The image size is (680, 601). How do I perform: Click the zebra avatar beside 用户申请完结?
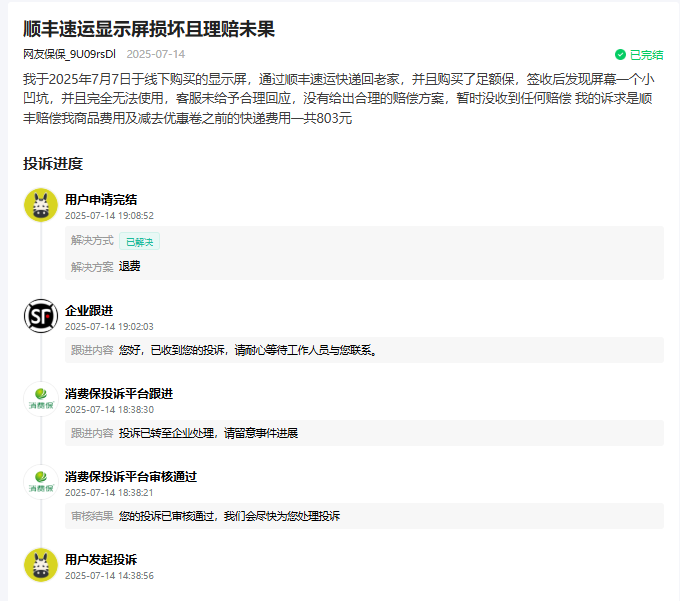[x=41, y=205]
